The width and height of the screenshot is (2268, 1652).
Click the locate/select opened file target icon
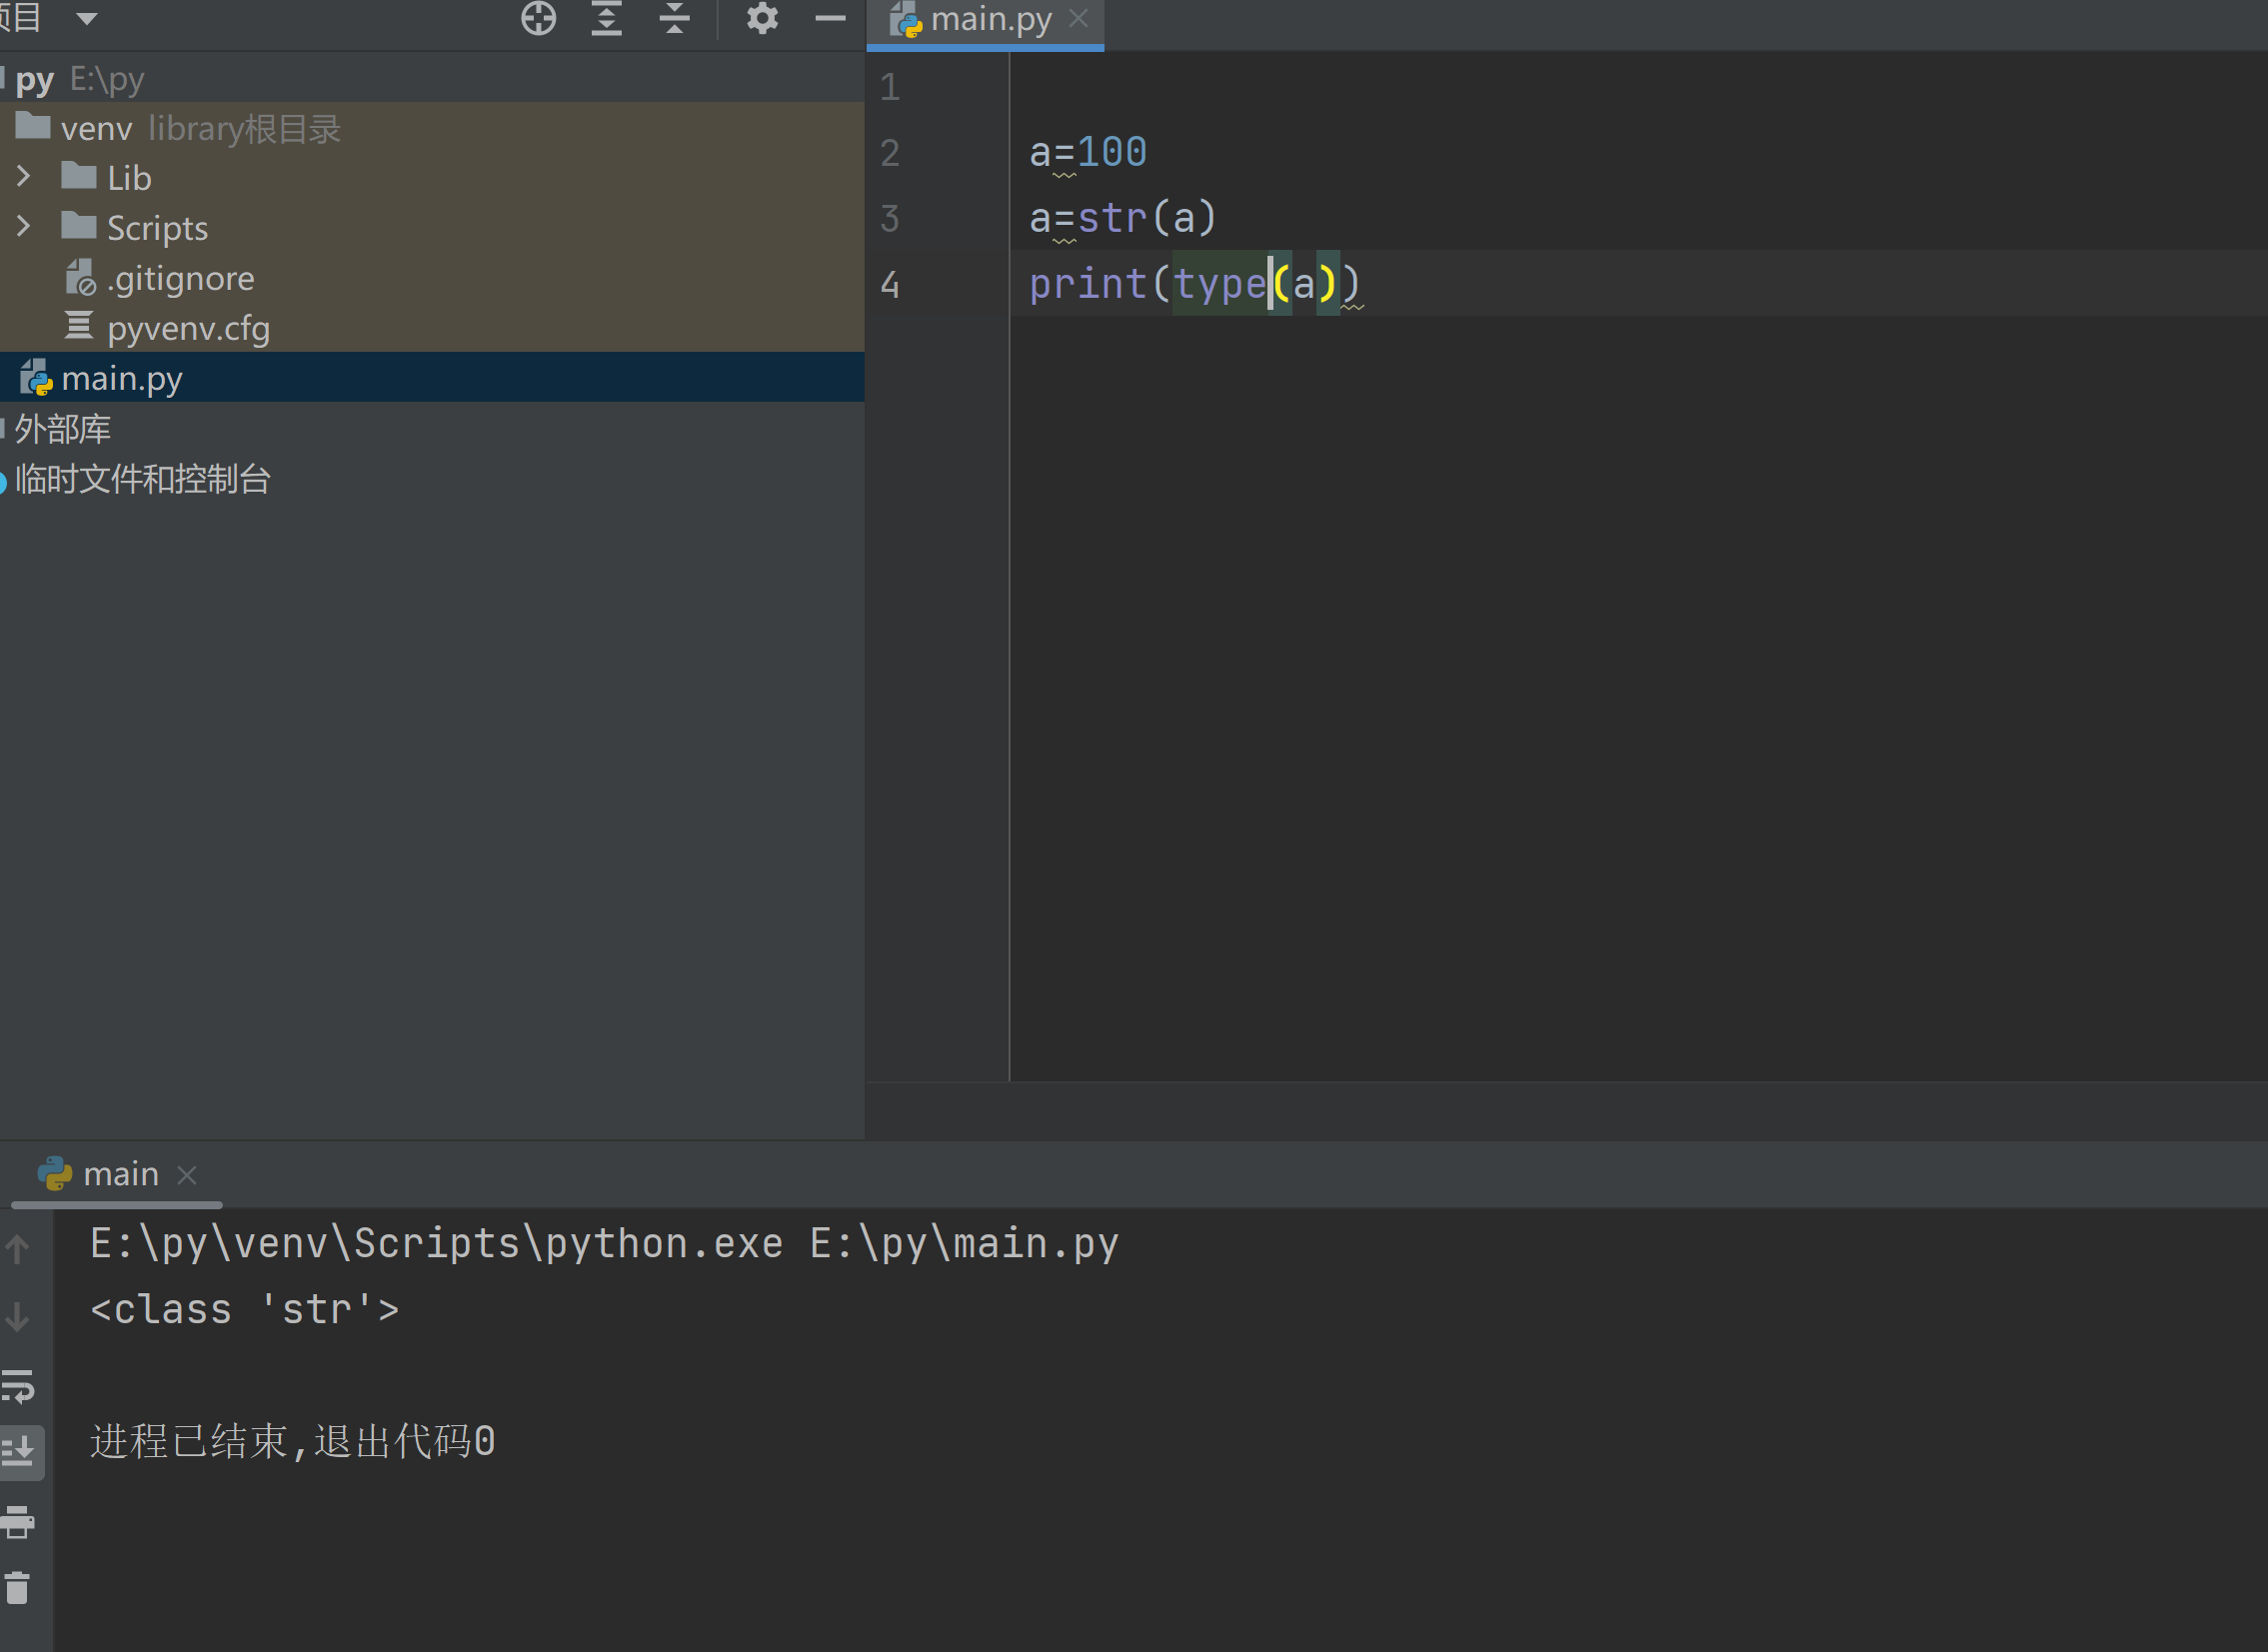click(538, 18)
